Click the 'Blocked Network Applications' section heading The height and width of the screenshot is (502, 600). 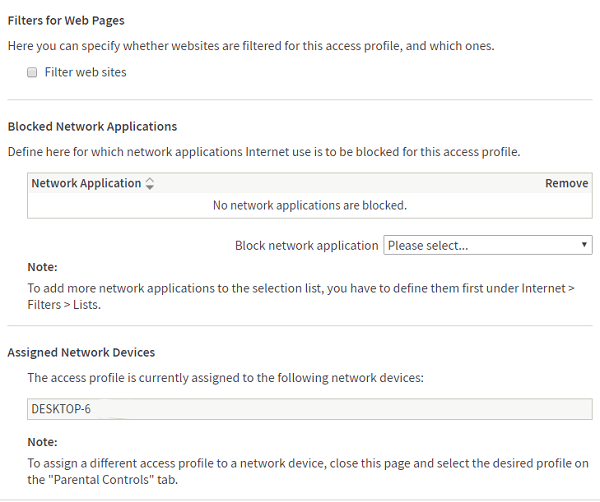point(92,127)
